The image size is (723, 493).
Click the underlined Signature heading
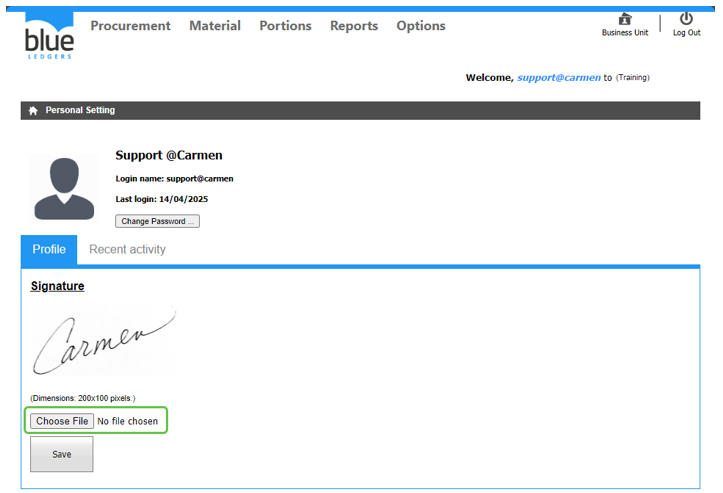(57, 286)
